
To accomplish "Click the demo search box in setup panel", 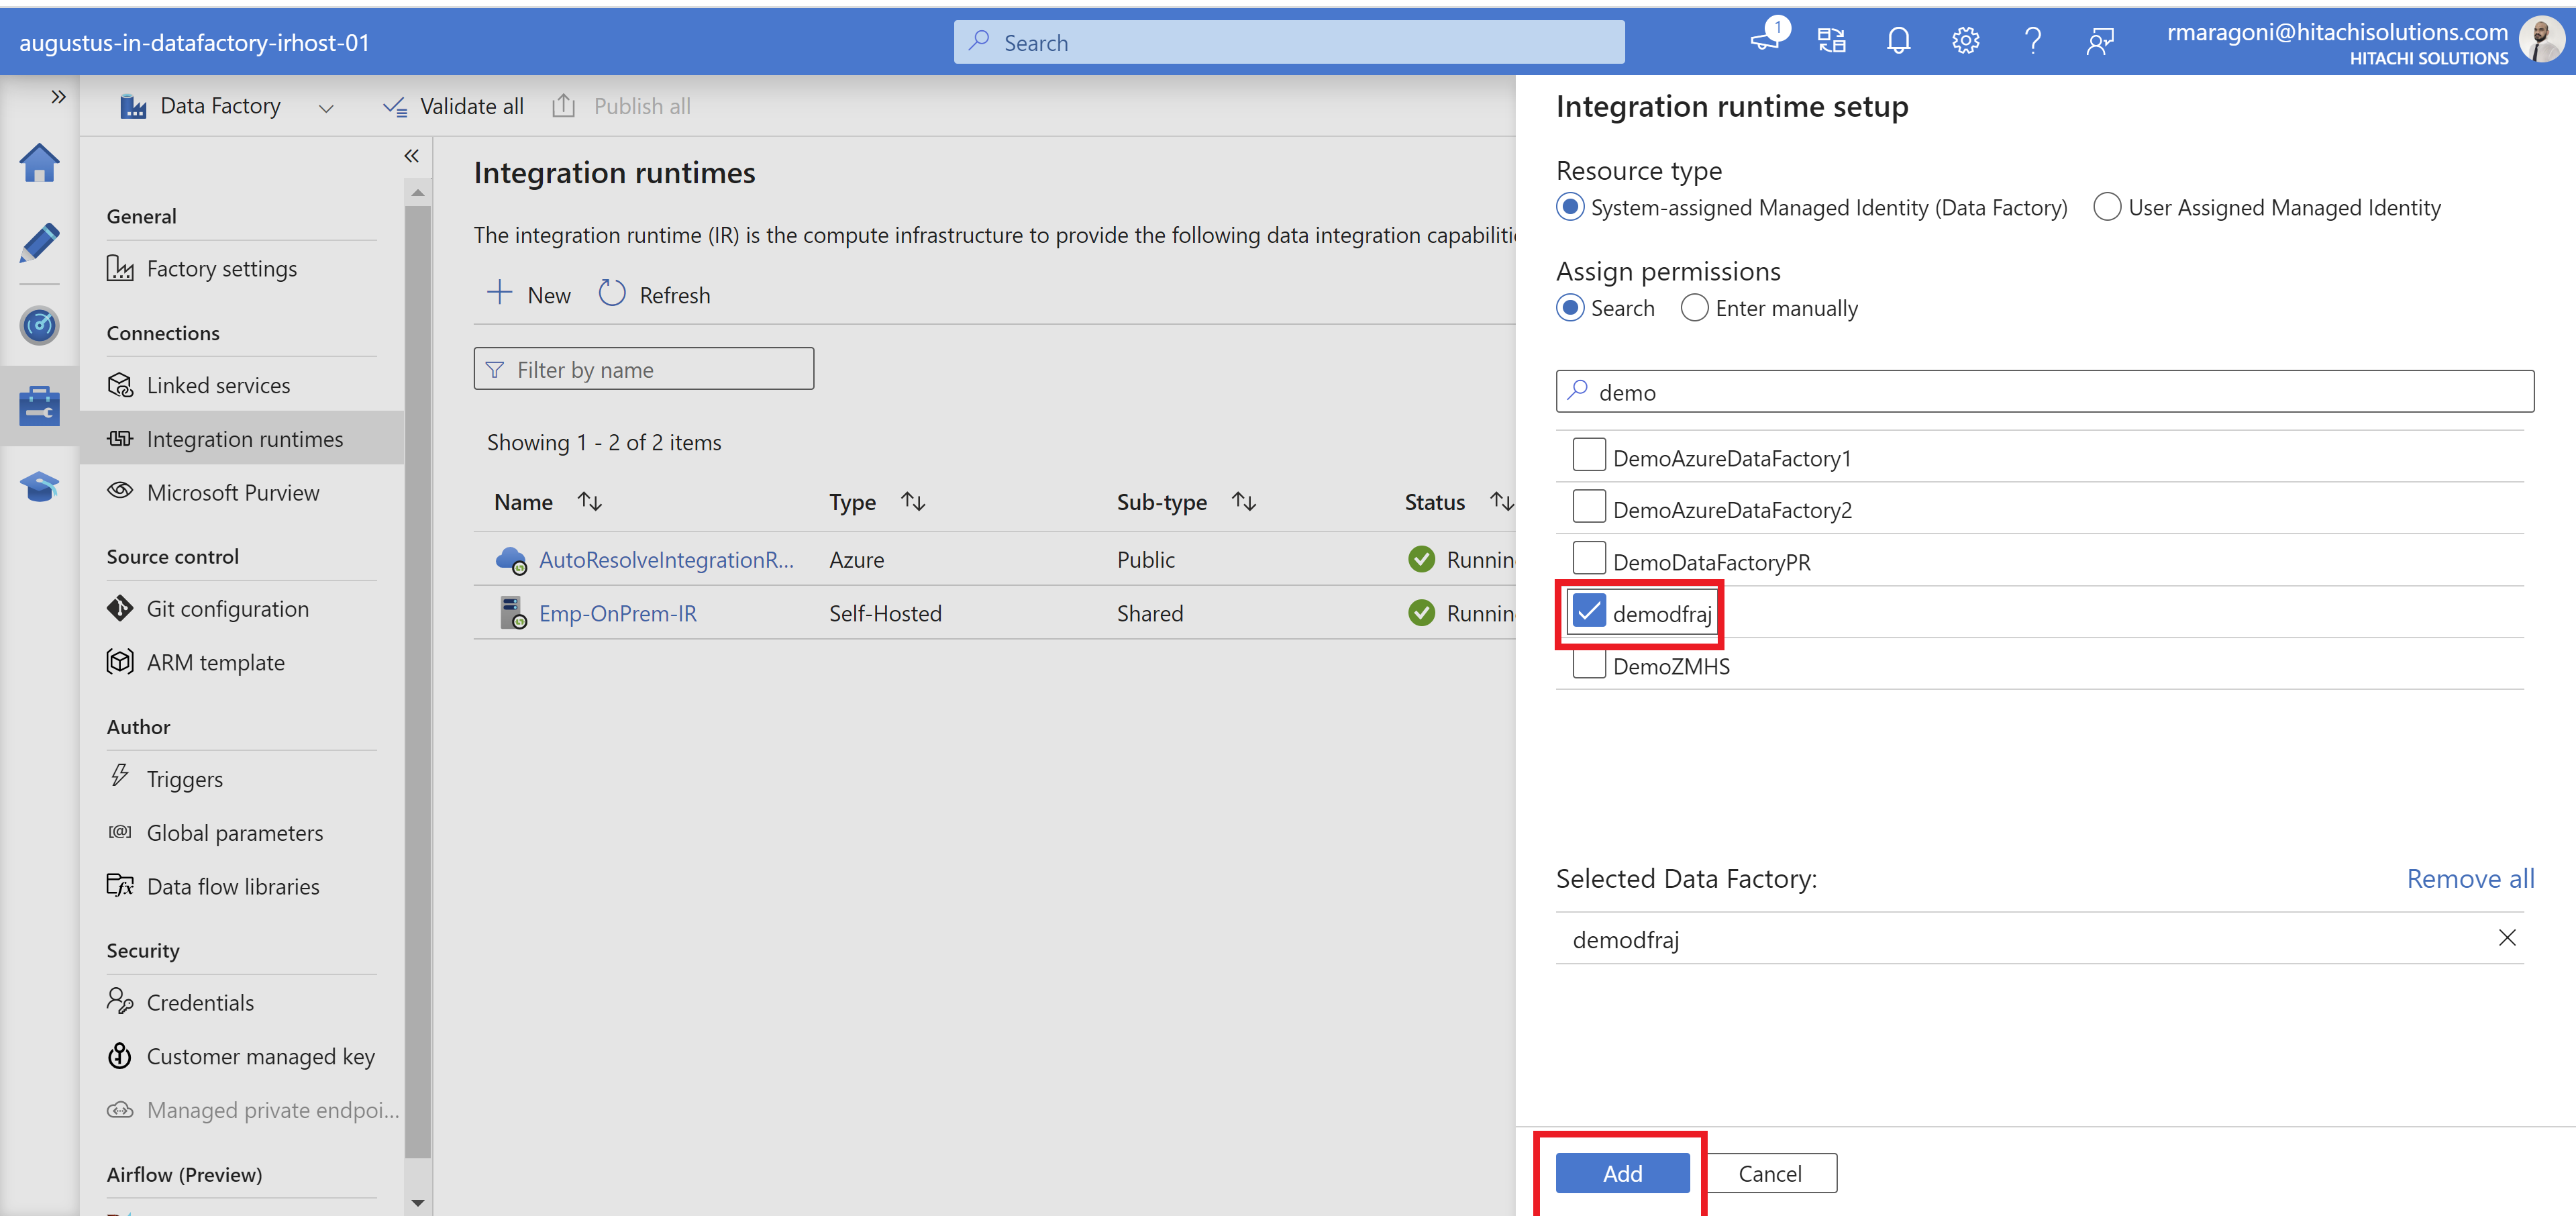I will pyautogui.click(x=2044, y=391).
